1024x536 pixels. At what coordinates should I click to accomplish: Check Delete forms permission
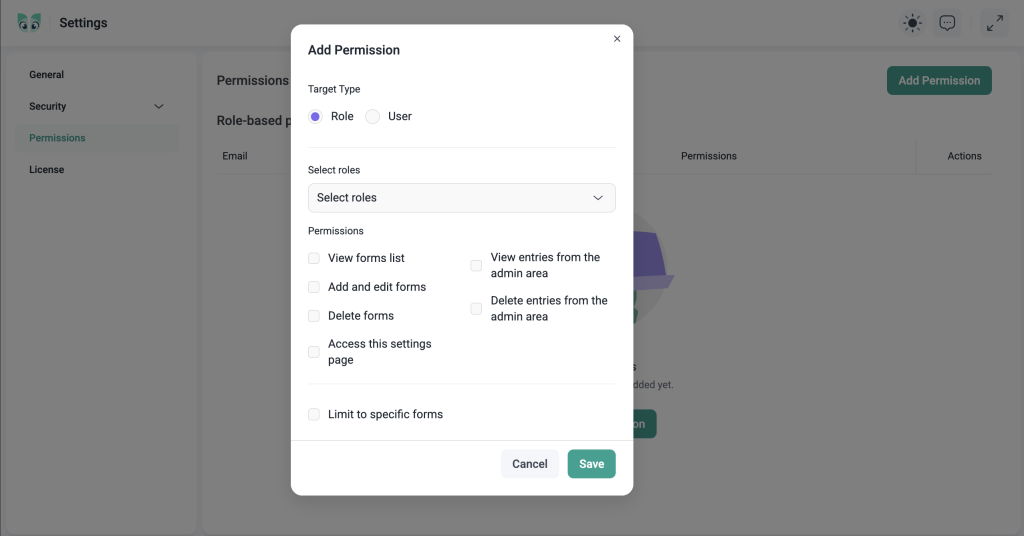point(314,315)
